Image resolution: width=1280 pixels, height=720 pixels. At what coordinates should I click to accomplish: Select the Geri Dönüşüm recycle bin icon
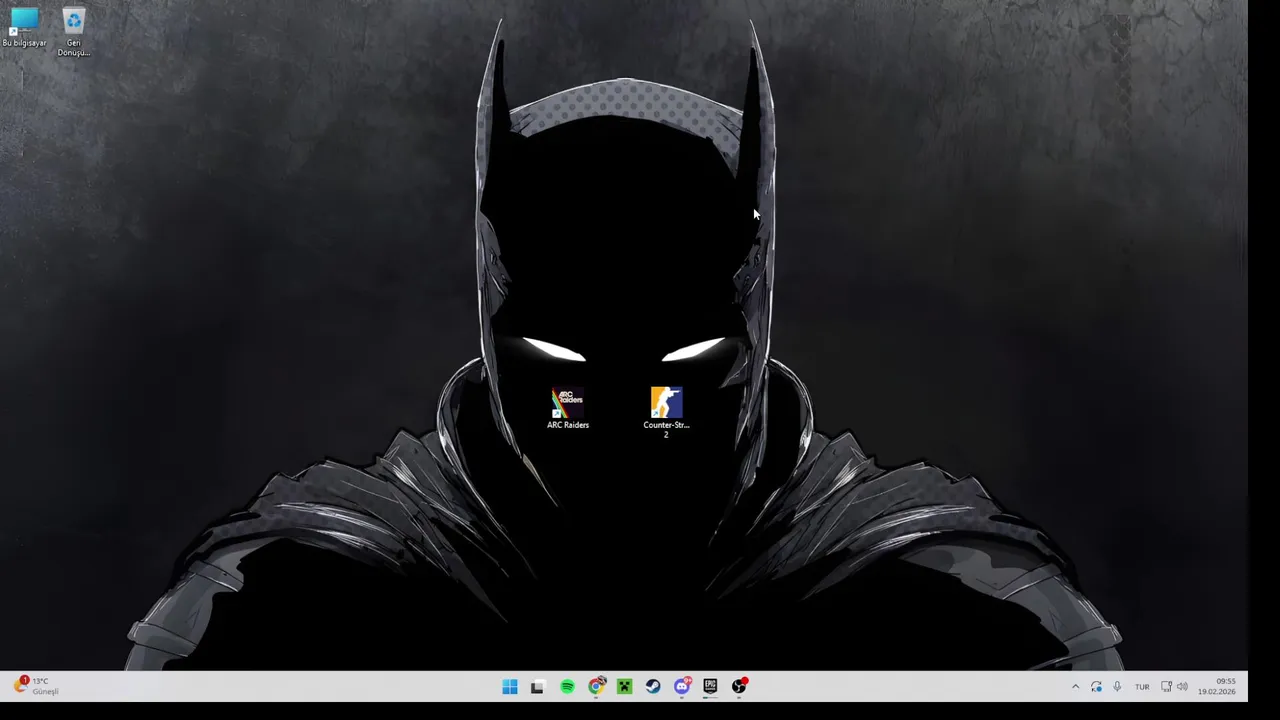[x=73, y=32]
